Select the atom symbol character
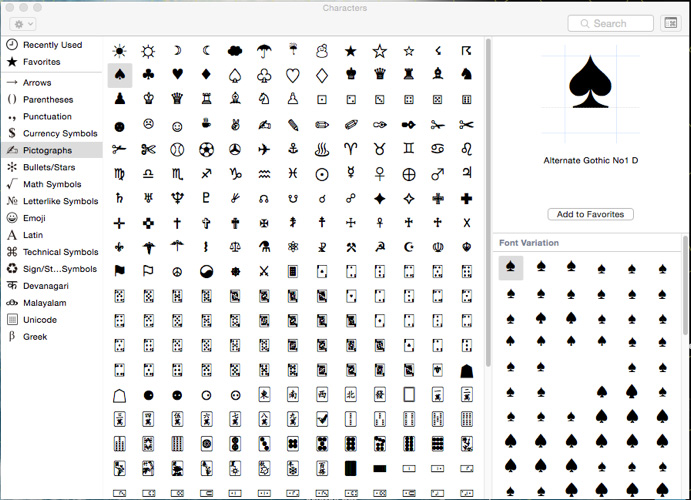This screenshot has height=500, width=691. 293,247
